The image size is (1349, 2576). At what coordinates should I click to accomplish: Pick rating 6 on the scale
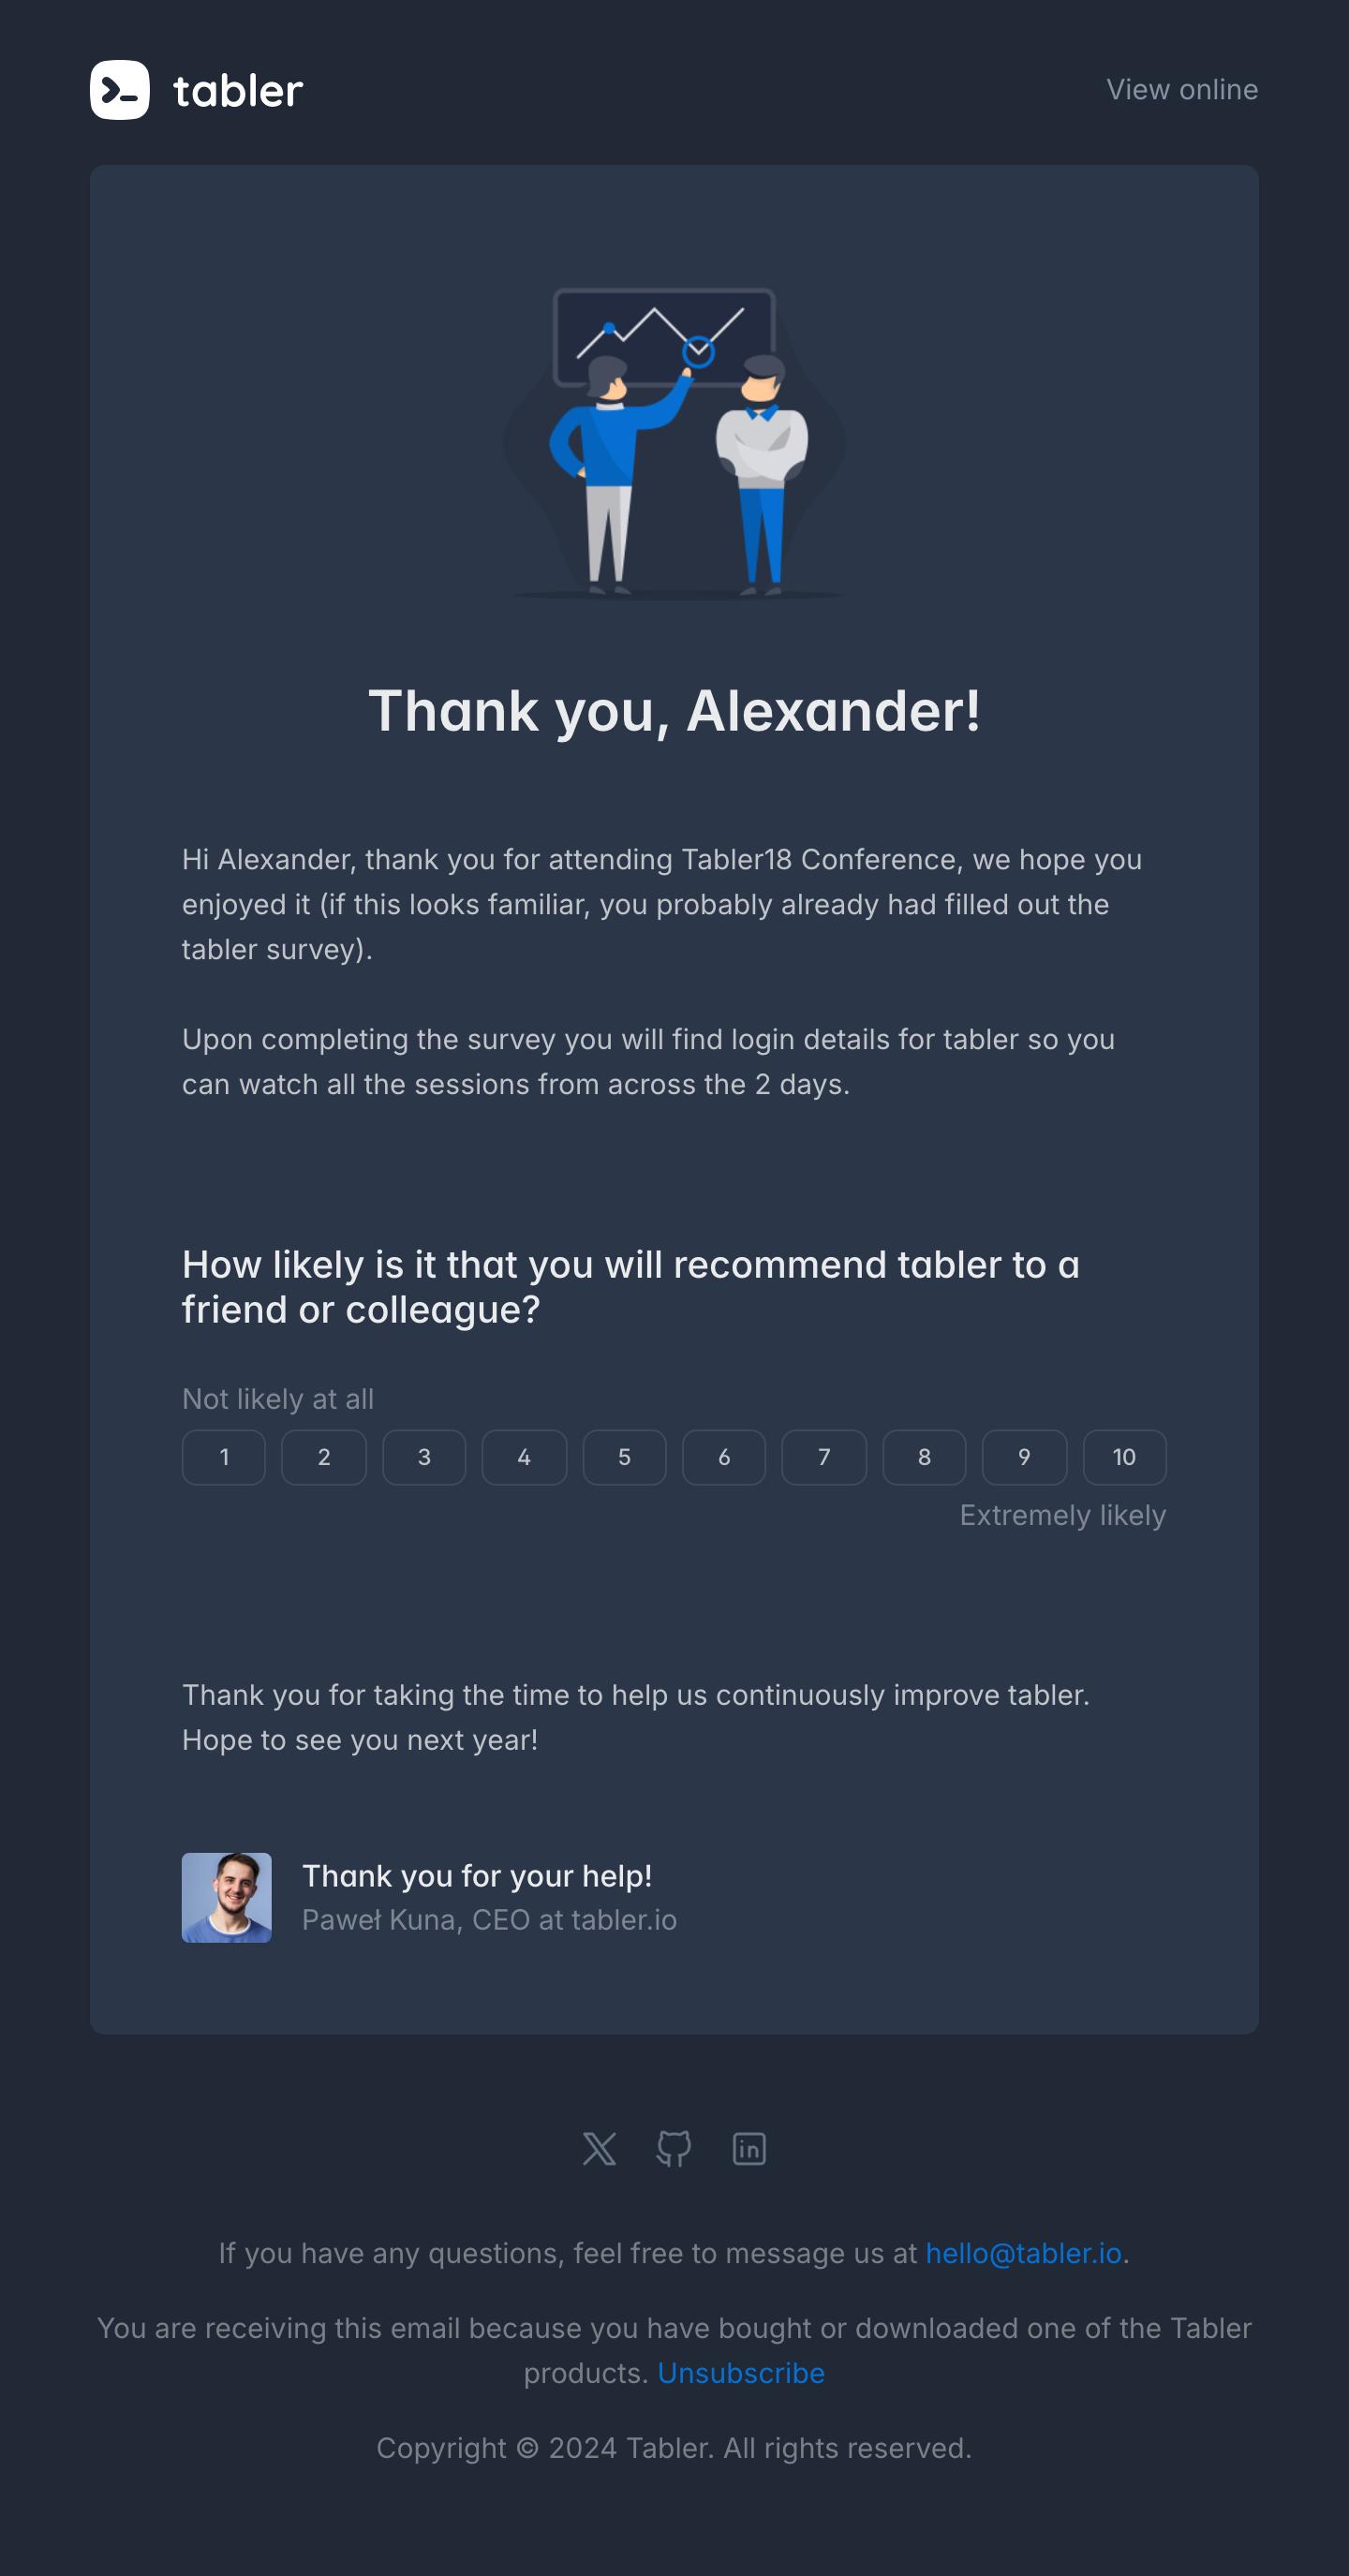[x=724, y=1457]
